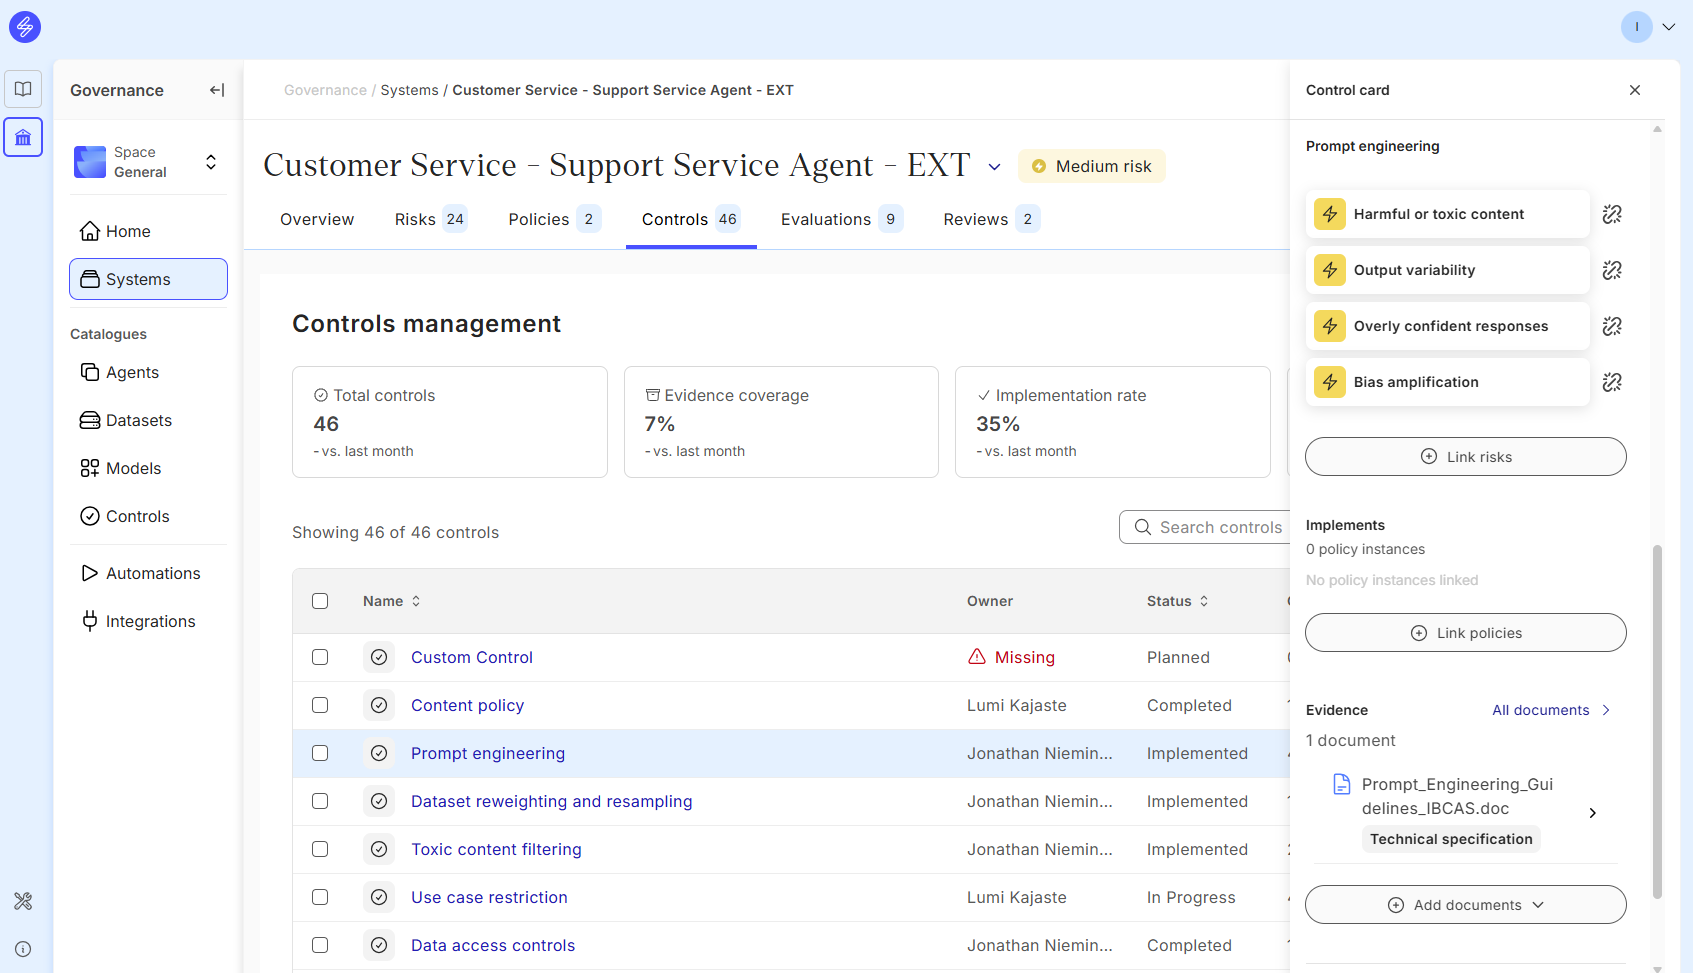1693x973 pixels.
Task: Open the Add documents dropdown
Action: point(1465,905)
